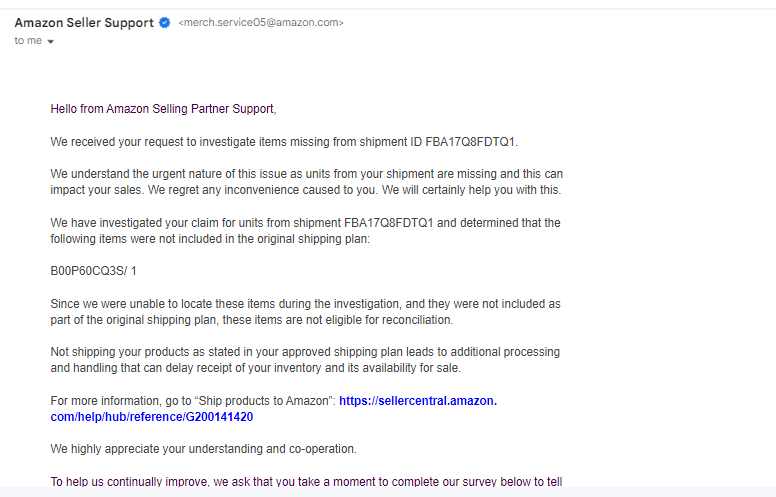Click the "not eligible for reconciliation" line
Image resolution: width=776 pixels, height=497 pixels.
coord(251,320)
